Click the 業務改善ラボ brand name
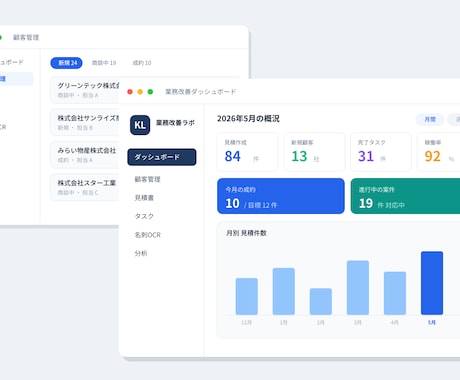The width and height of the screenshot is (460, 380). click(x=175, y=123)
